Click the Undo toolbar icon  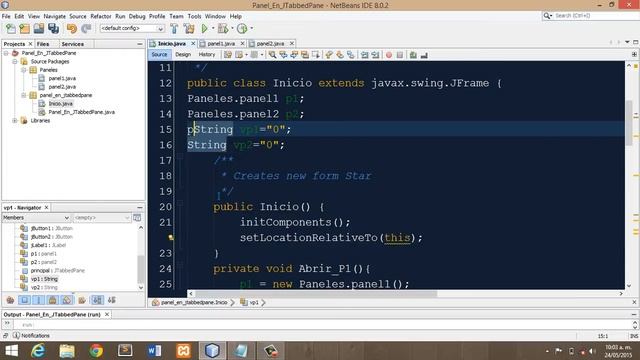click(x=72, y=29)
